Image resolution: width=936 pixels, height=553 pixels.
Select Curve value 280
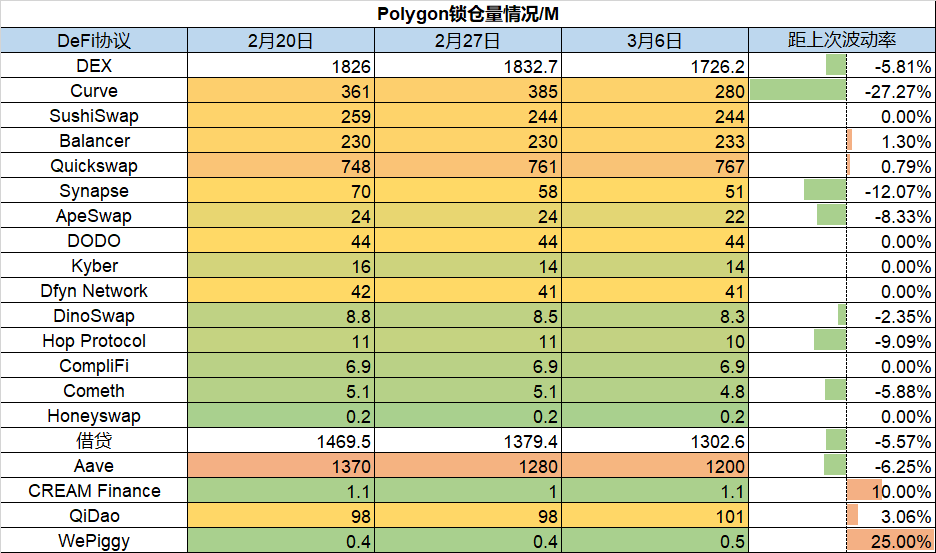[x=654, y=90]
